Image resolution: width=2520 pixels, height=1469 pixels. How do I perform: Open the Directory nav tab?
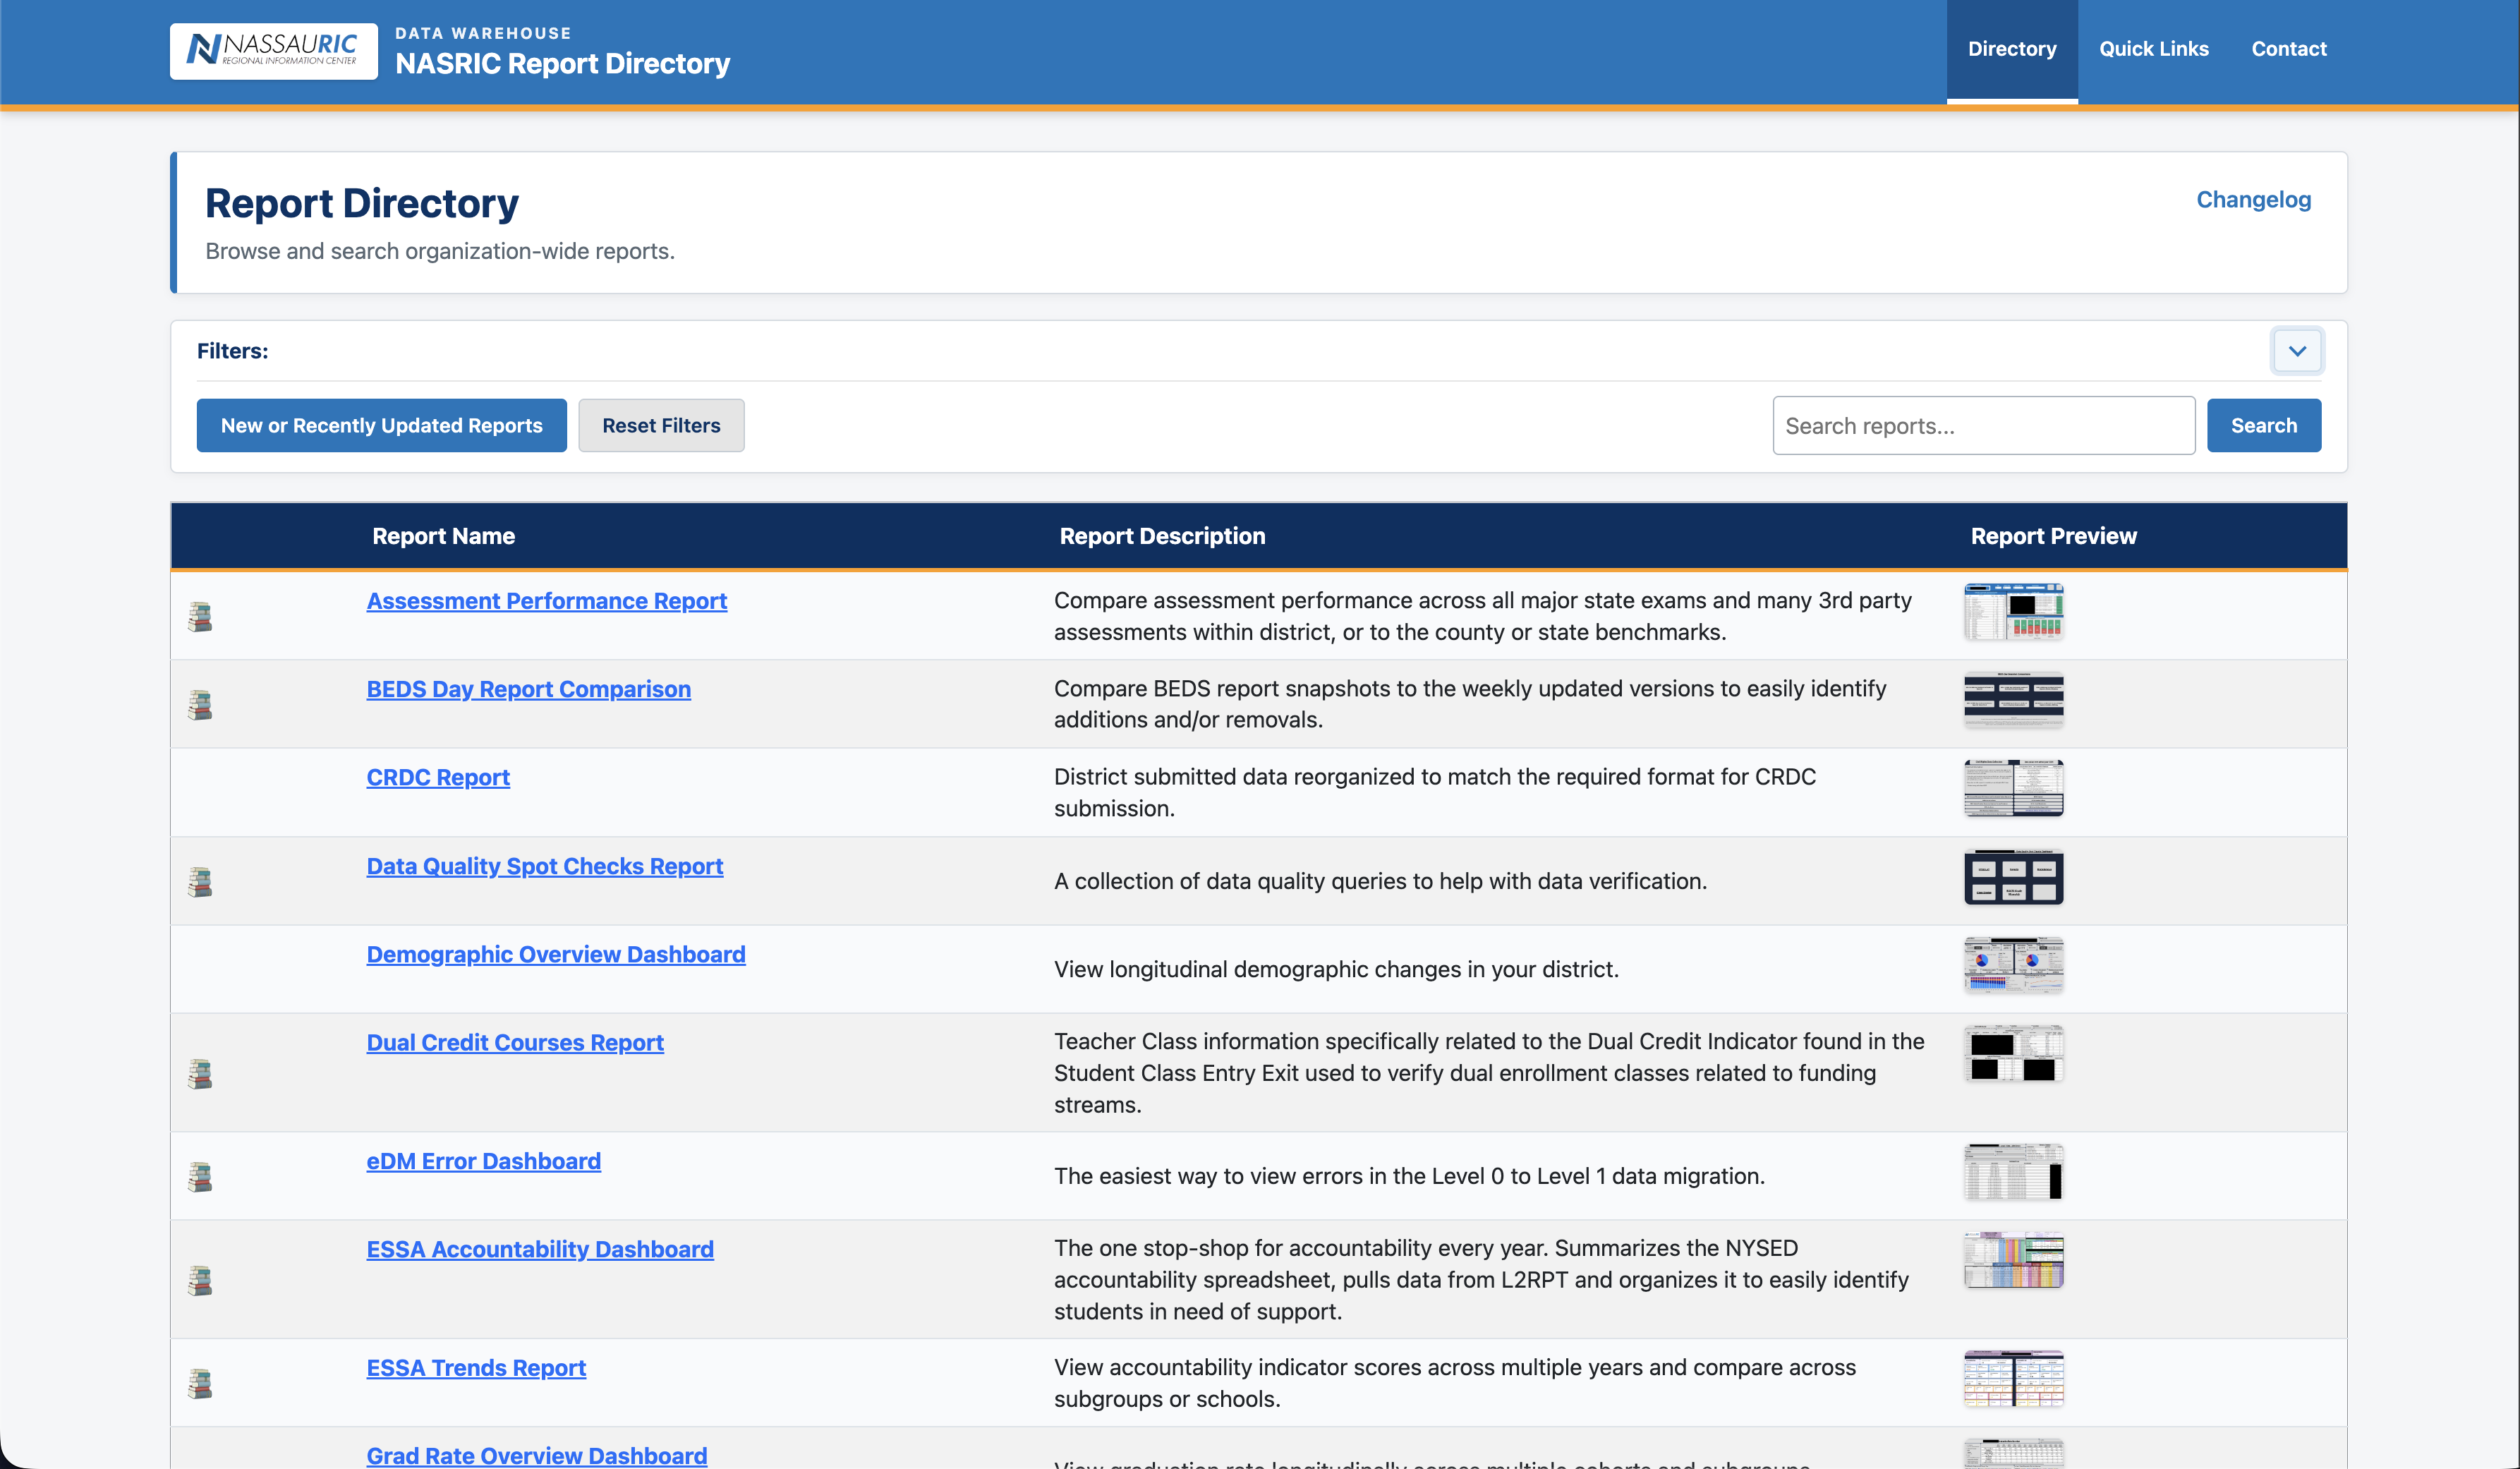pyautogui.click(x=2012, y=49)
